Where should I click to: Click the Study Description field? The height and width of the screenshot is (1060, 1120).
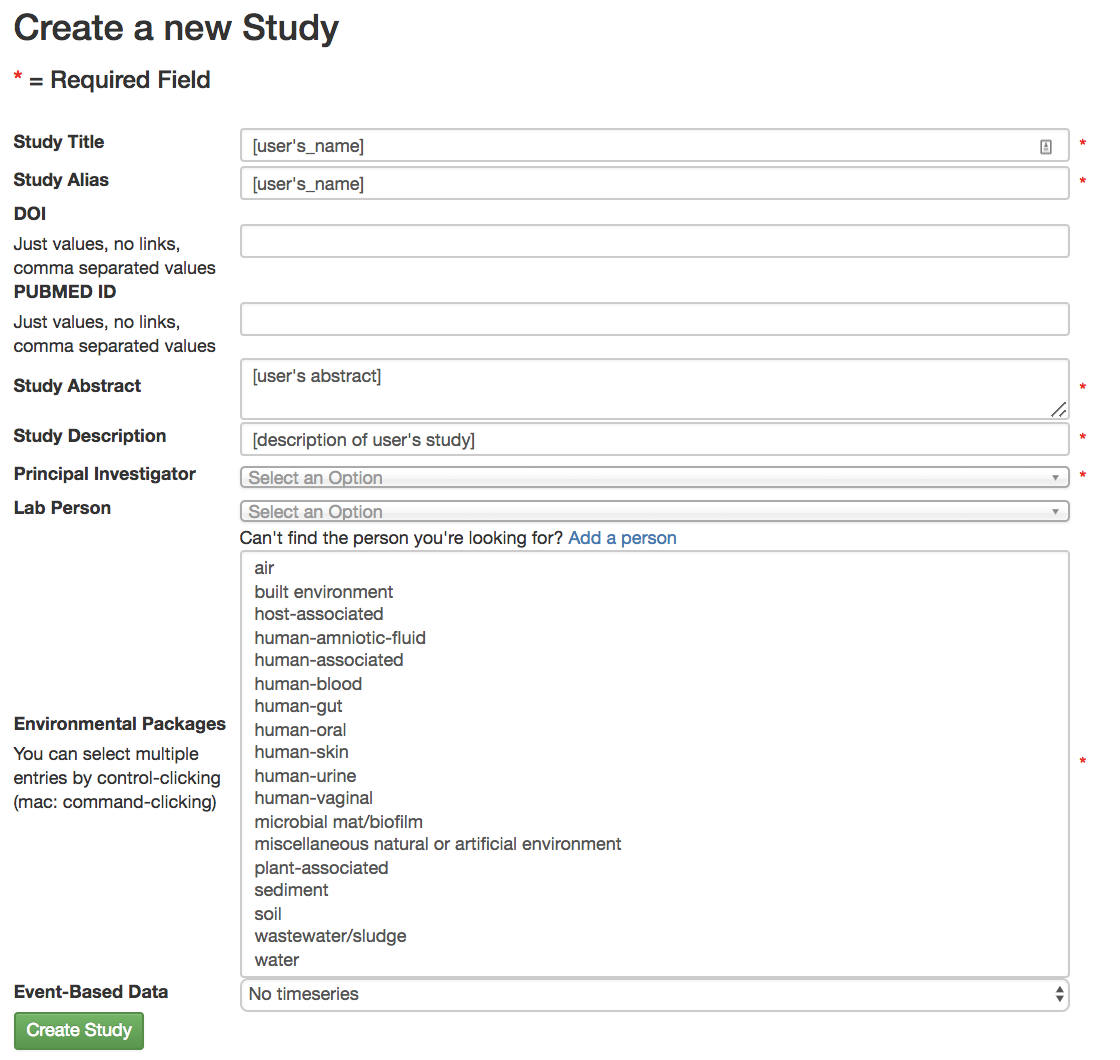click(654, 439)
